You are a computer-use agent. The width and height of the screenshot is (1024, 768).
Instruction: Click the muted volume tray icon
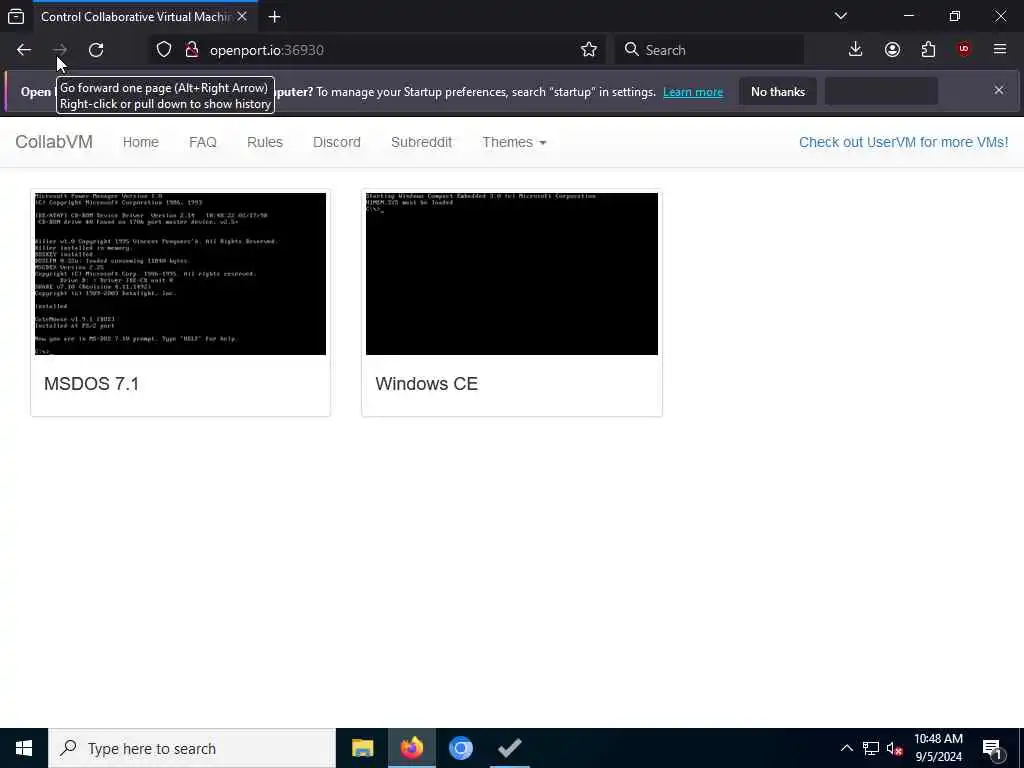pos(895,748)
